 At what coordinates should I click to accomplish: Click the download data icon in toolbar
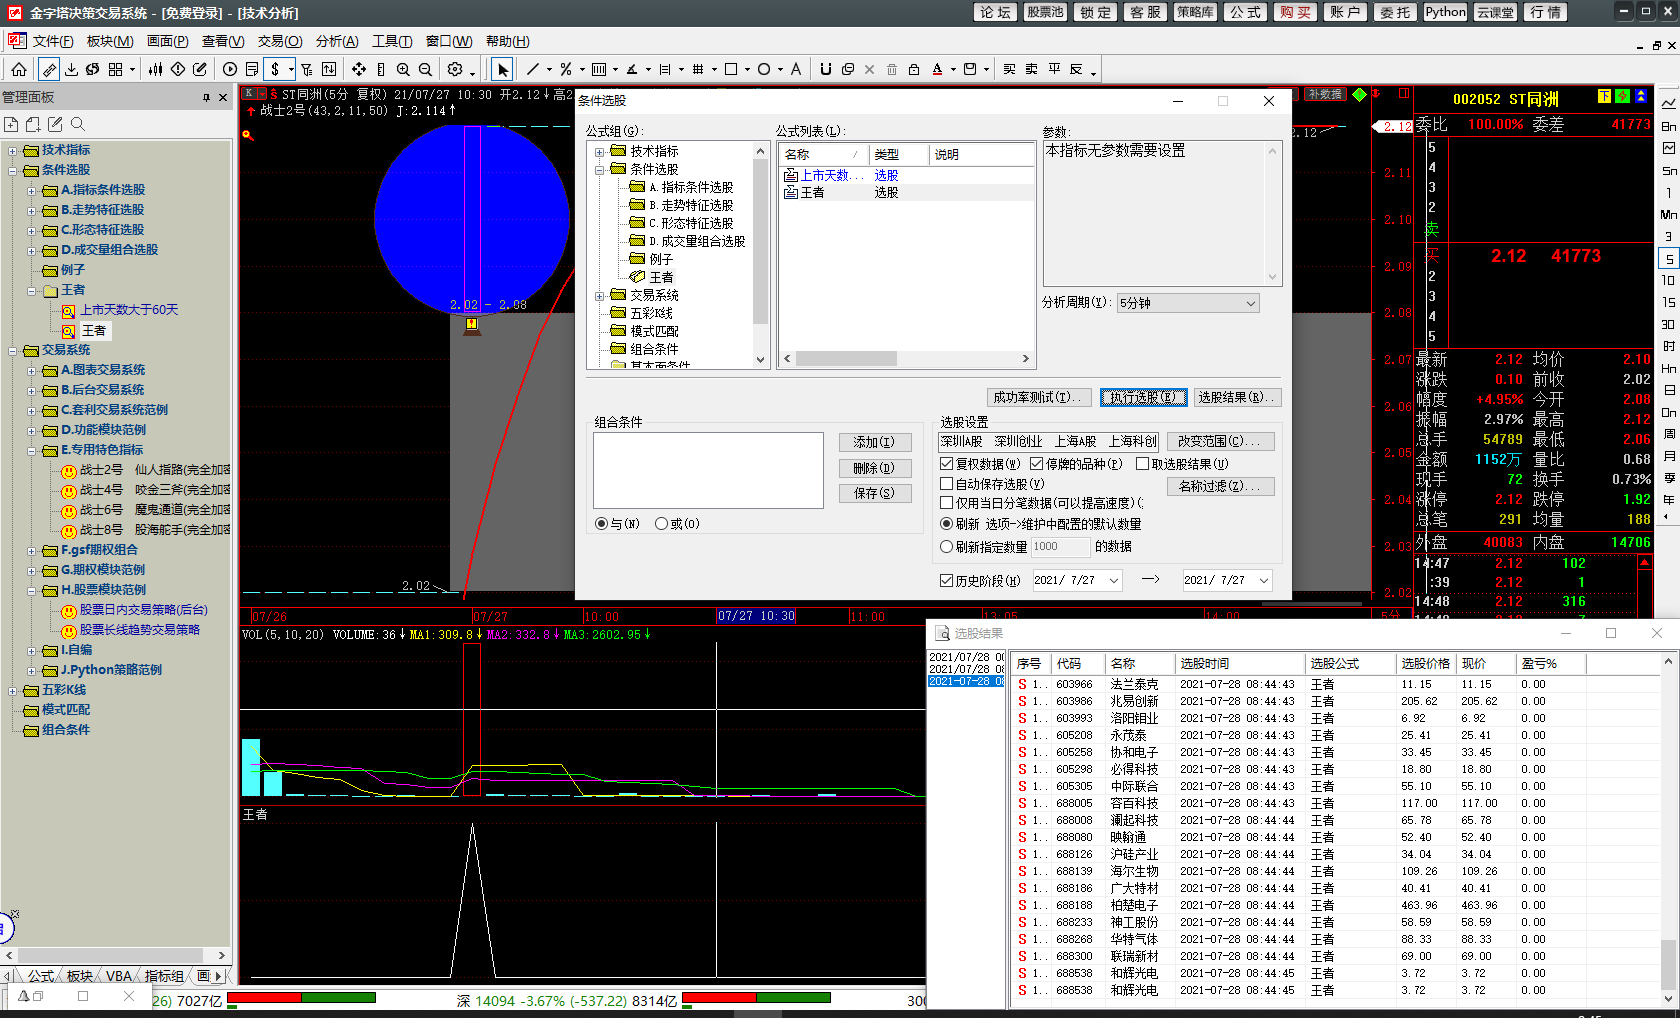click(71, 69)
